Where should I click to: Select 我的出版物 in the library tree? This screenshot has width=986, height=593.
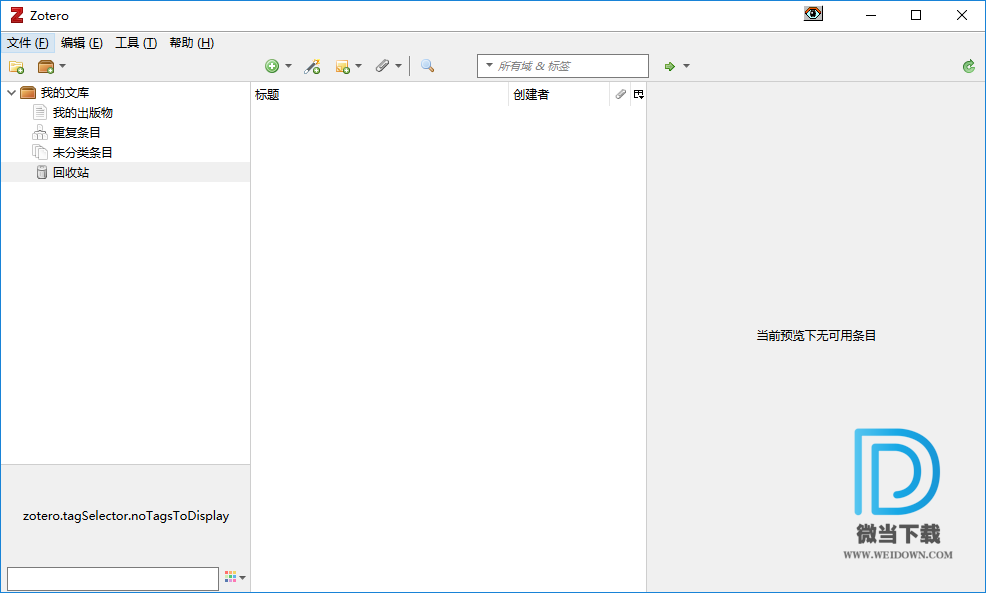82,113
